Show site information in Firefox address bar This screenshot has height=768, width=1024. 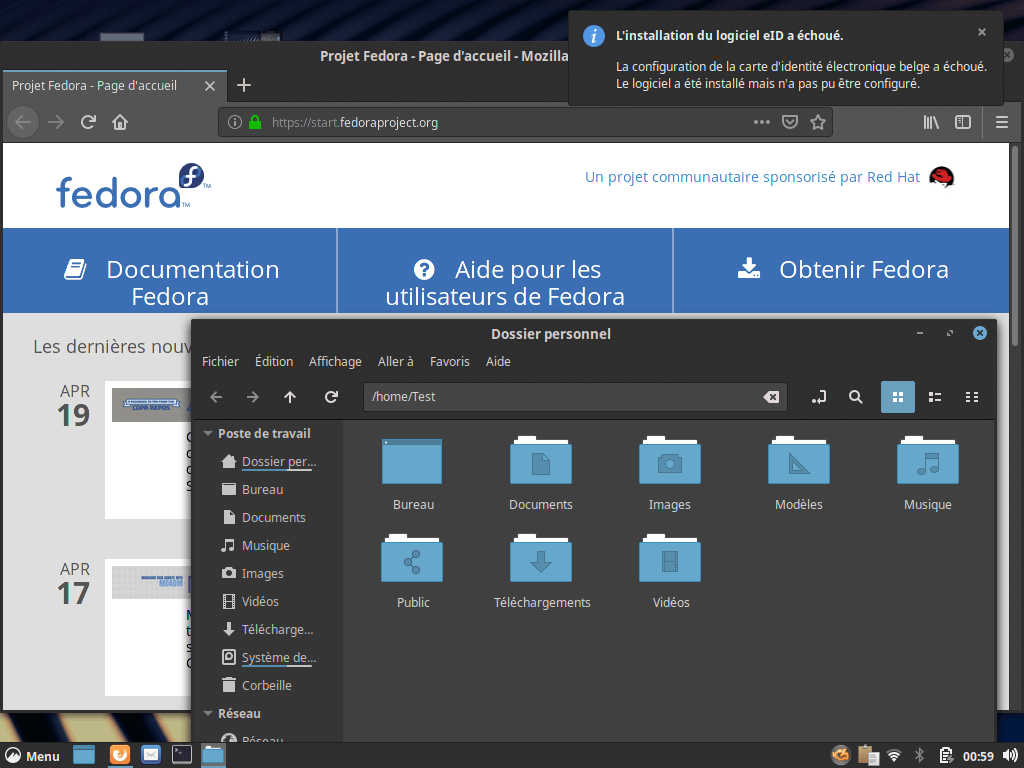pos(235,122)
